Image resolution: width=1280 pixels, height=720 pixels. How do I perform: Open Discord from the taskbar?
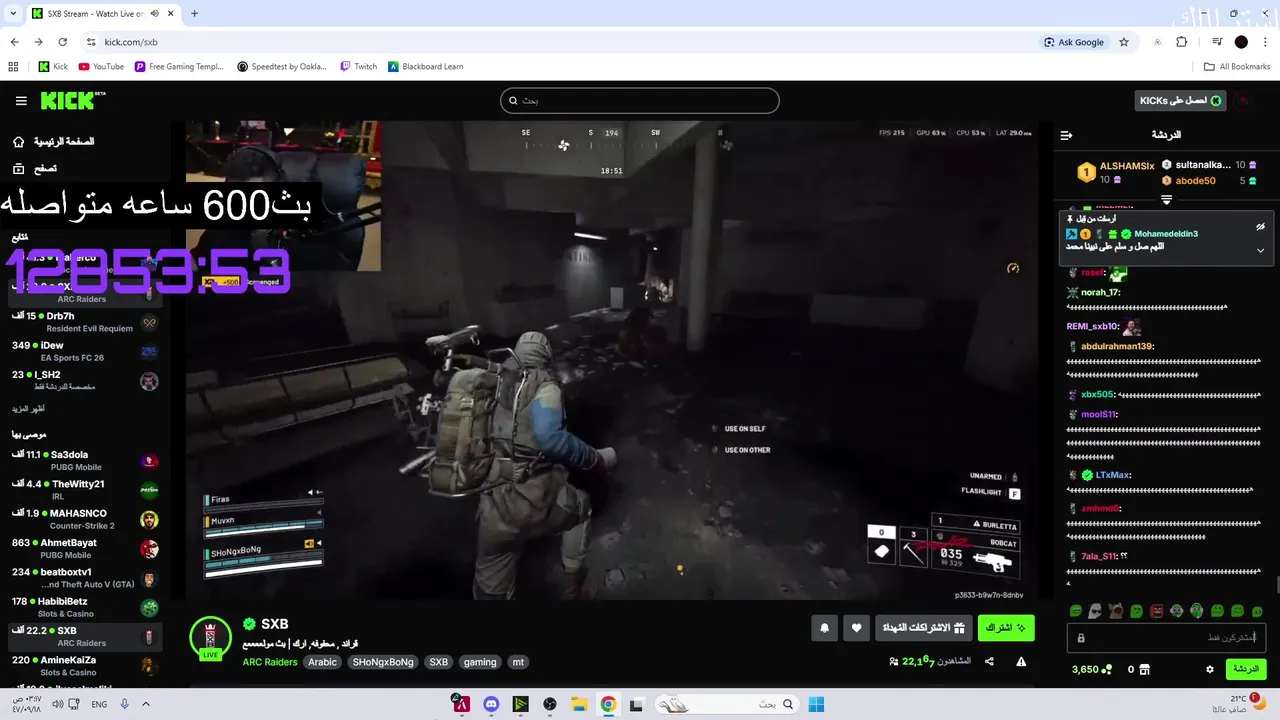tap(491, 704)
